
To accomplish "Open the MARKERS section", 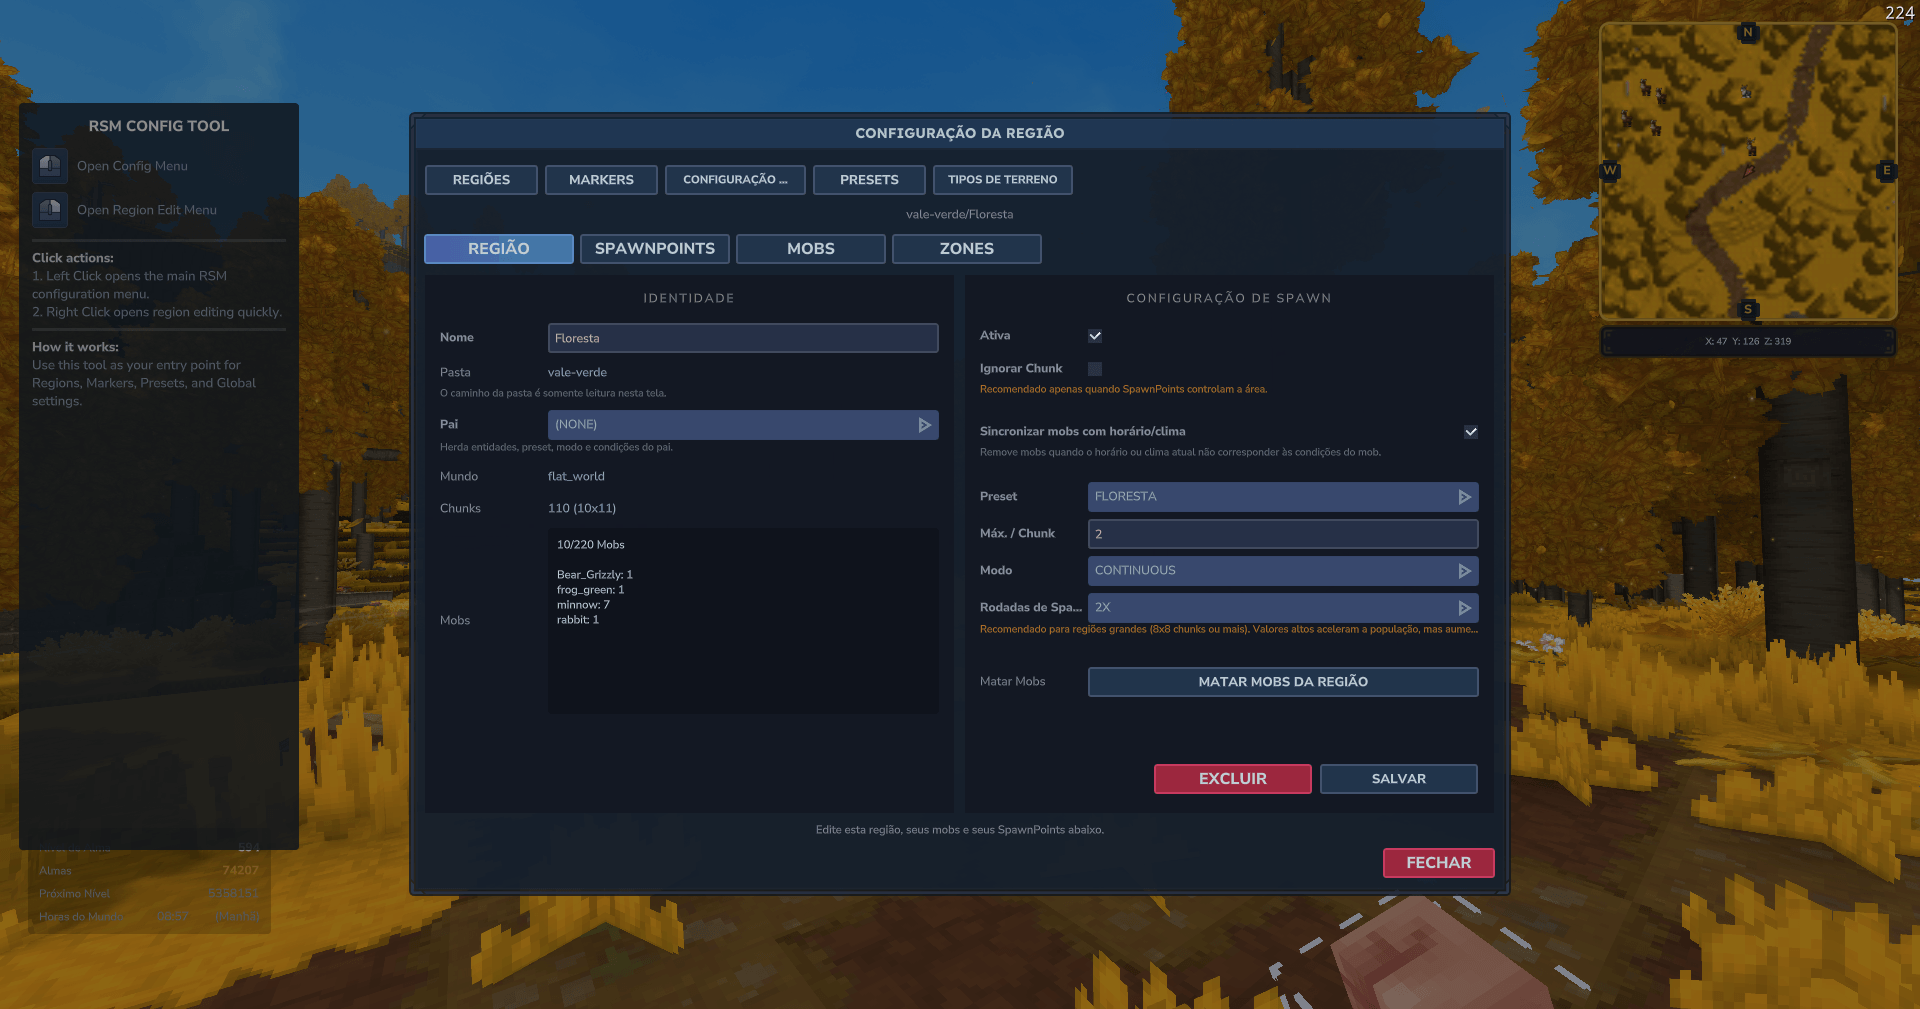I will tap(601, 180).
